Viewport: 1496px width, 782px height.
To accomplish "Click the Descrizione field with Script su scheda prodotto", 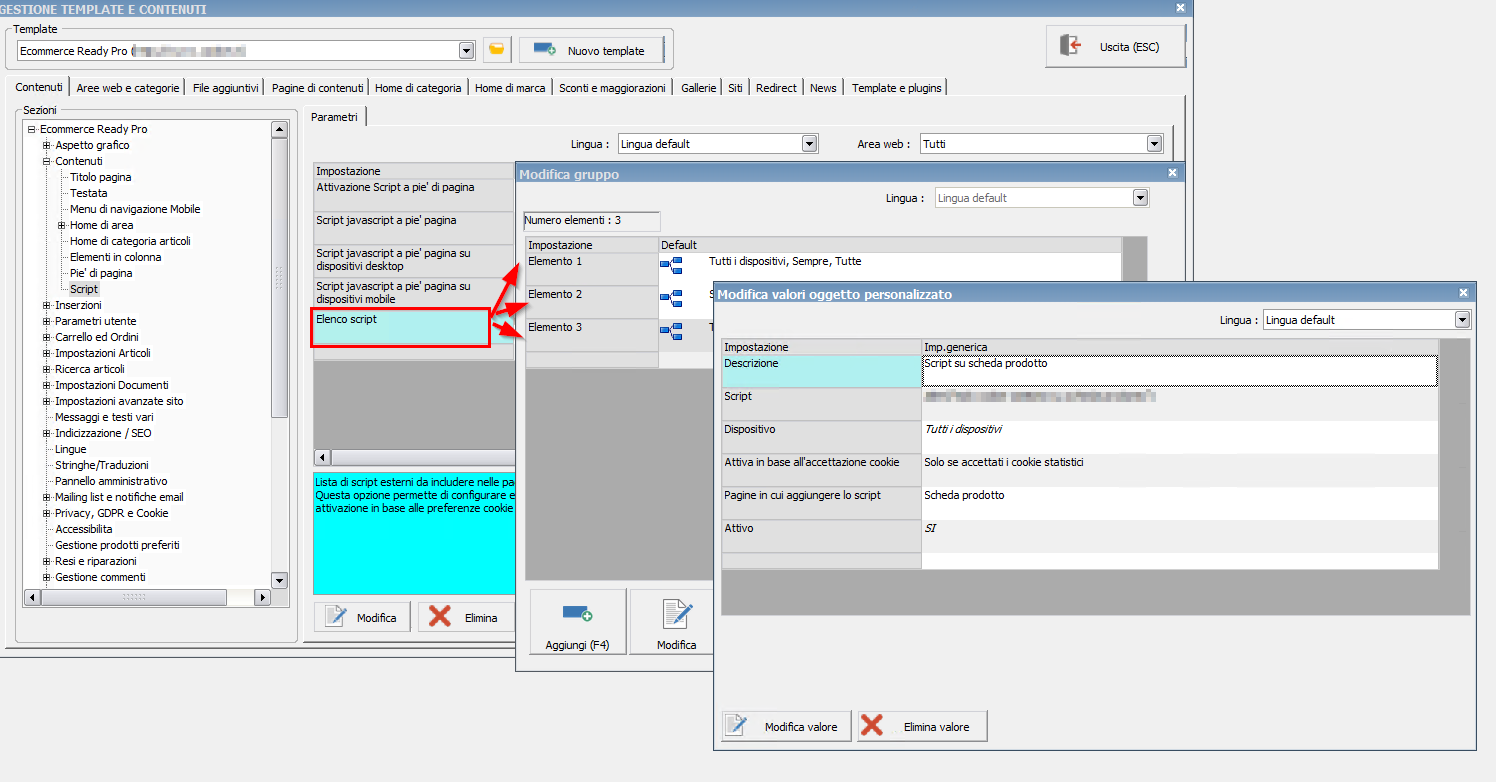I will click(x=1180, y=371).
